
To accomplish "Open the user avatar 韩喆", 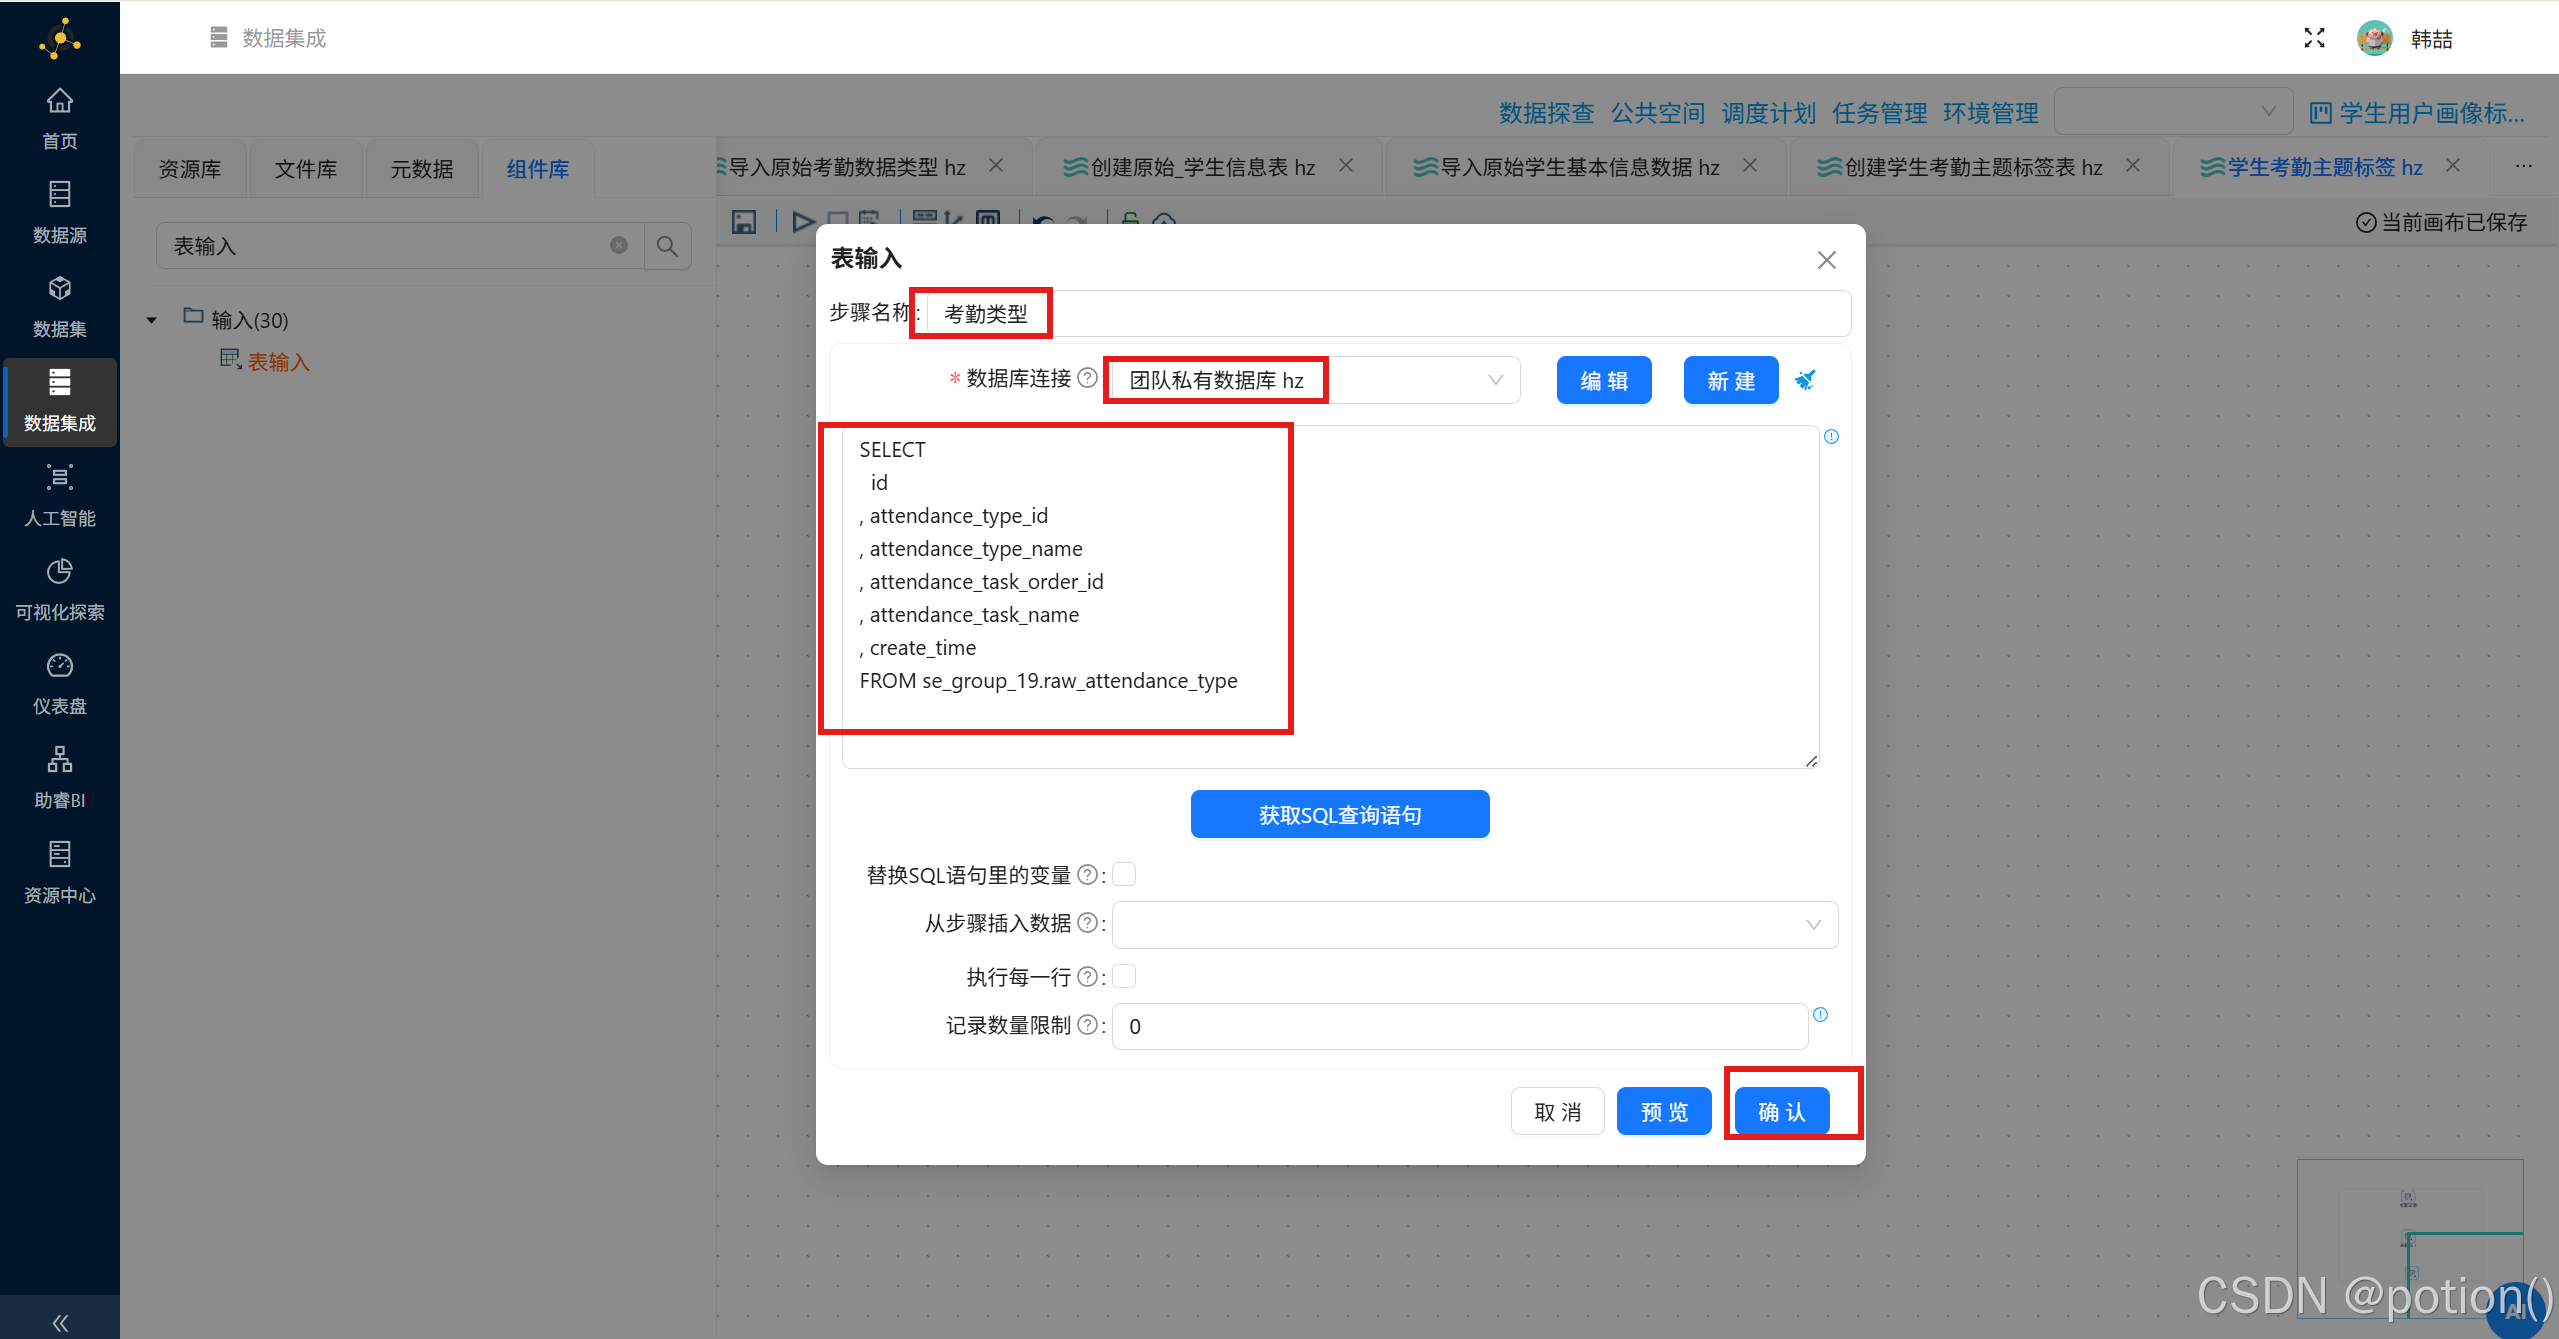I will 2374,38.
